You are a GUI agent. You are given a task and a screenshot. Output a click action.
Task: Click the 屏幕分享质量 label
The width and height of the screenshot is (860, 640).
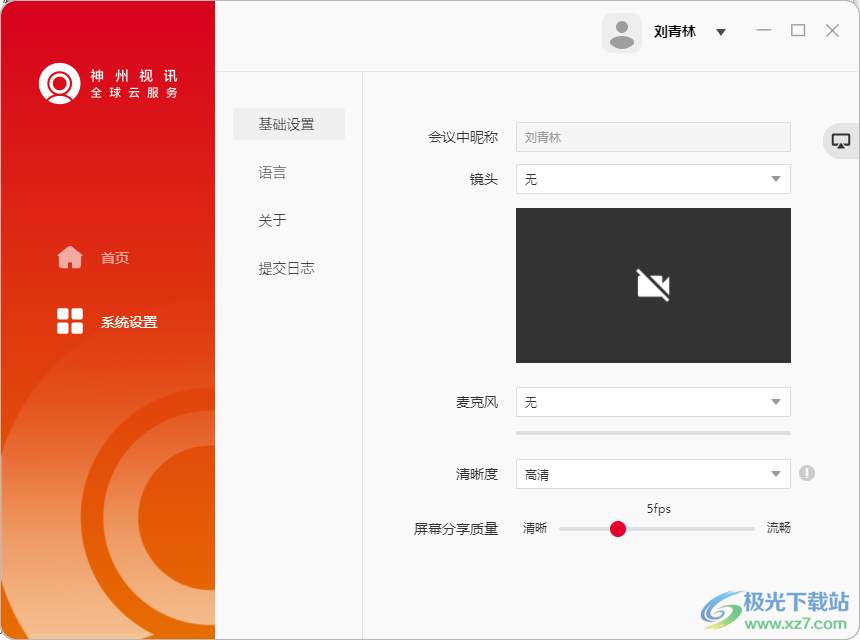[x=456, y=529]
